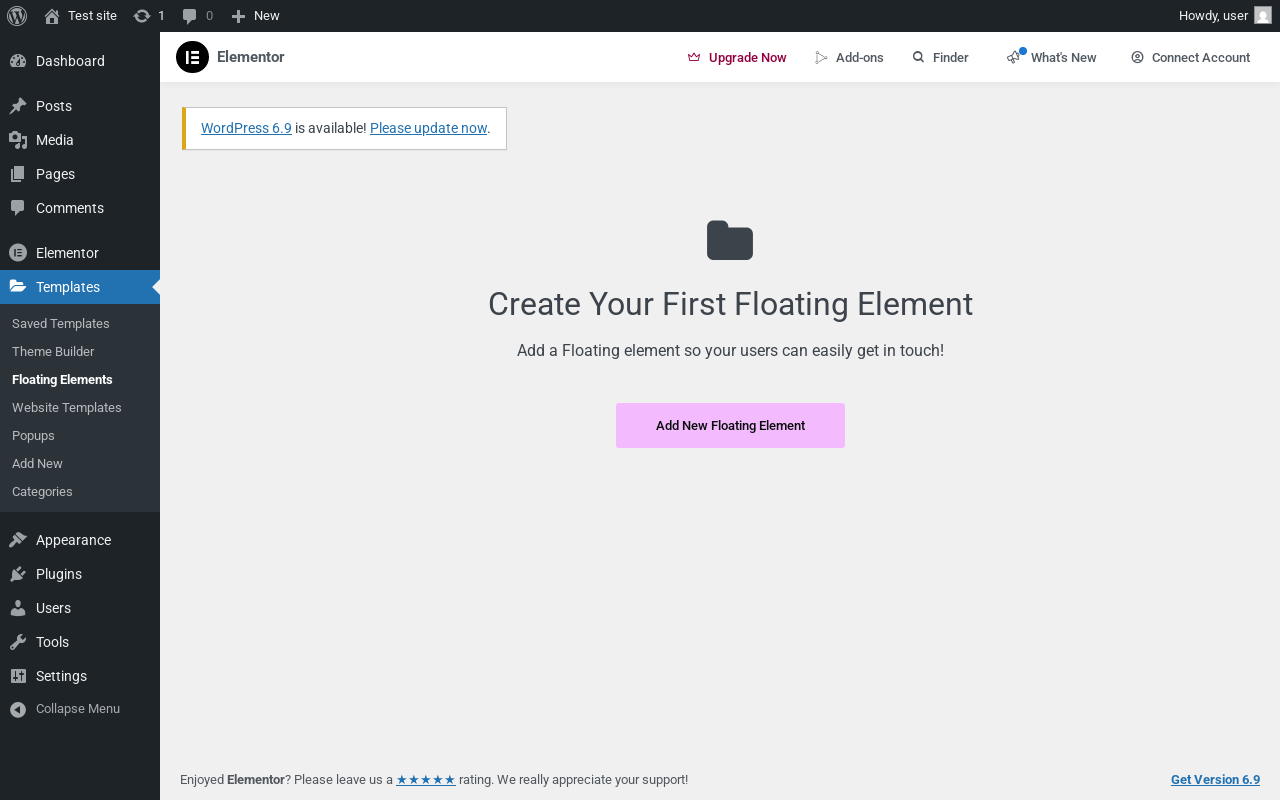Open the New content dropdown
The height and width of the screenshot is (800, 1280).
(256, 16)
